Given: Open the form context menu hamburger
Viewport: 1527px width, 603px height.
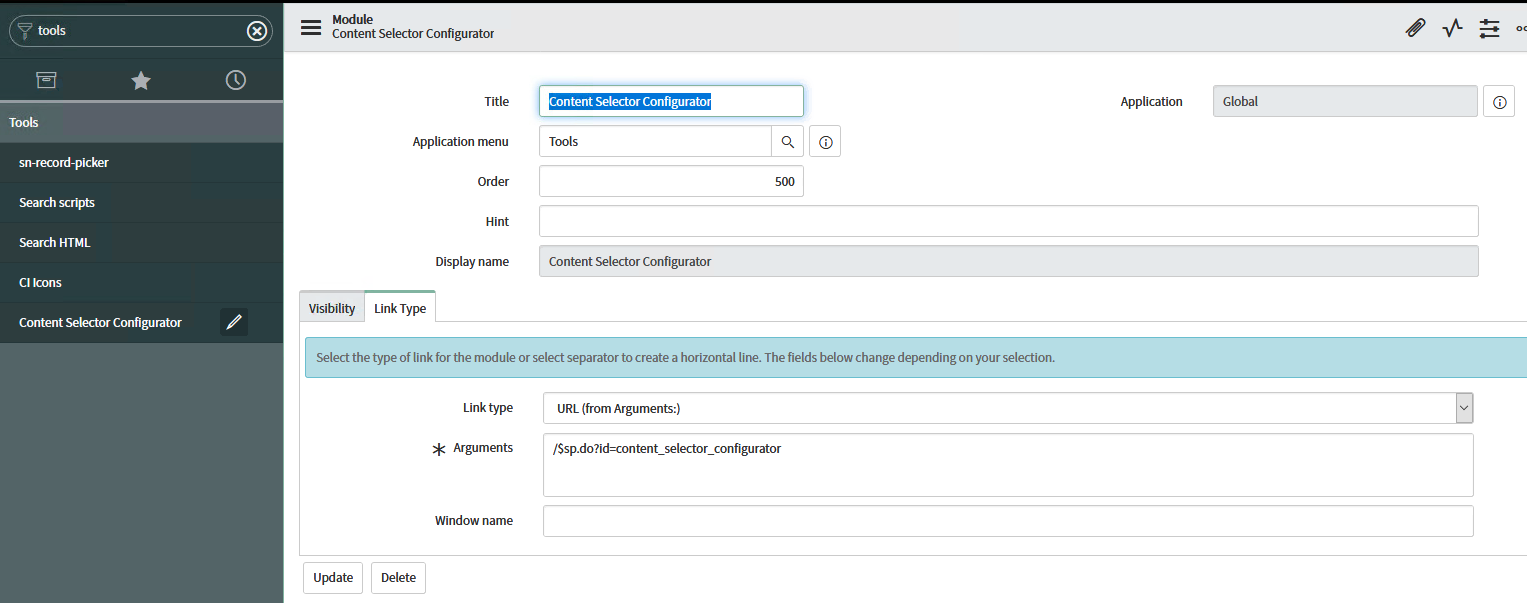Looking at the screenshot, I should 310,27.
